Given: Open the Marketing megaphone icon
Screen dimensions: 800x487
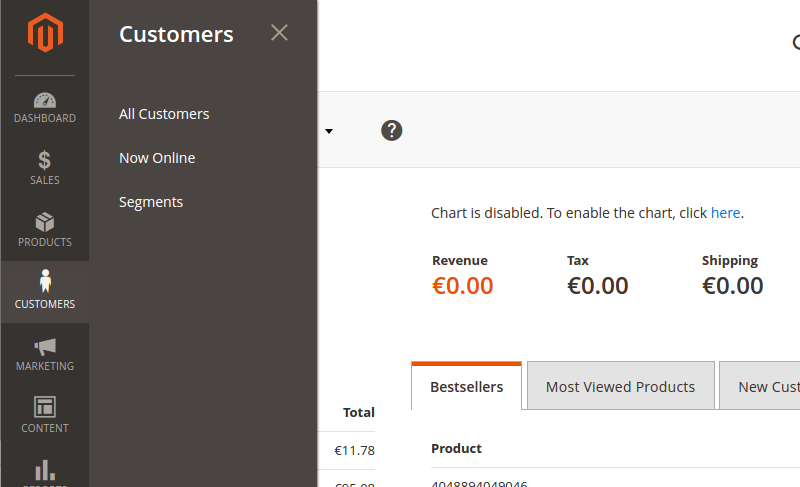Looking at the screenshot, I should (x=45, y=347).
